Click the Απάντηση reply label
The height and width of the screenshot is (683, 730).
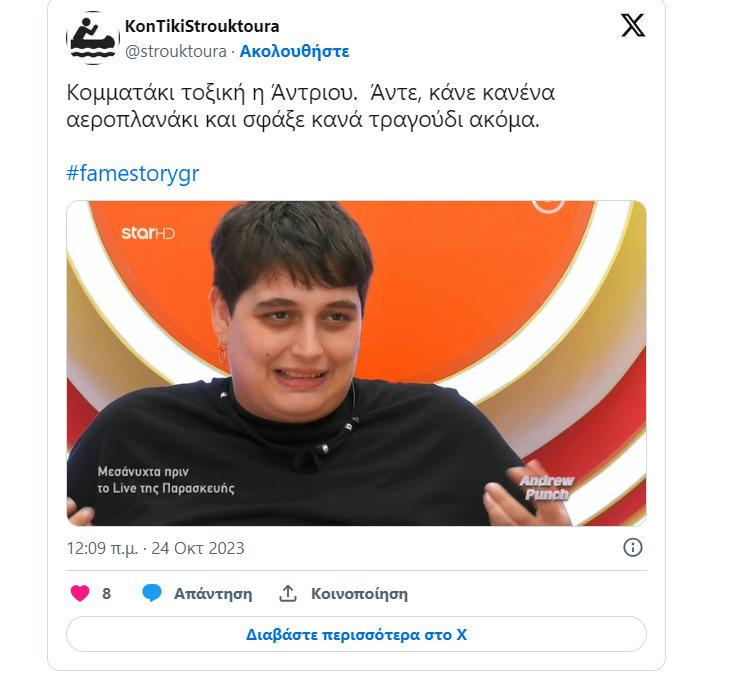pyautogui.click(x=213, y=594)
